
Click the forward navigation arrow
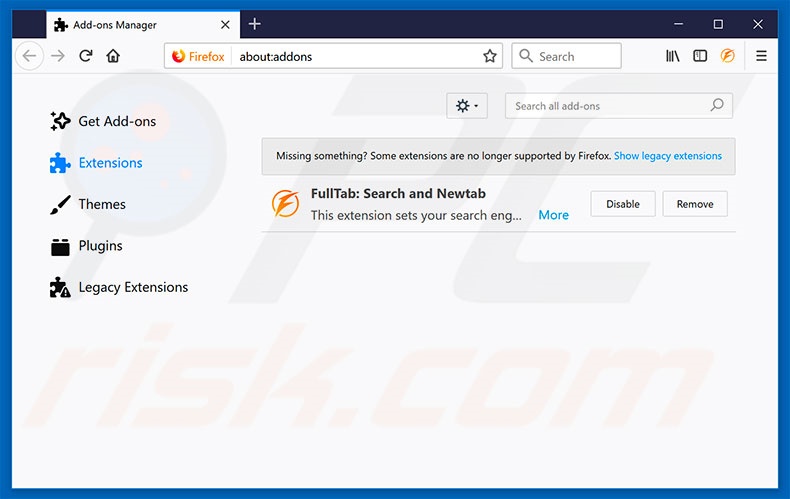(58, 56)
